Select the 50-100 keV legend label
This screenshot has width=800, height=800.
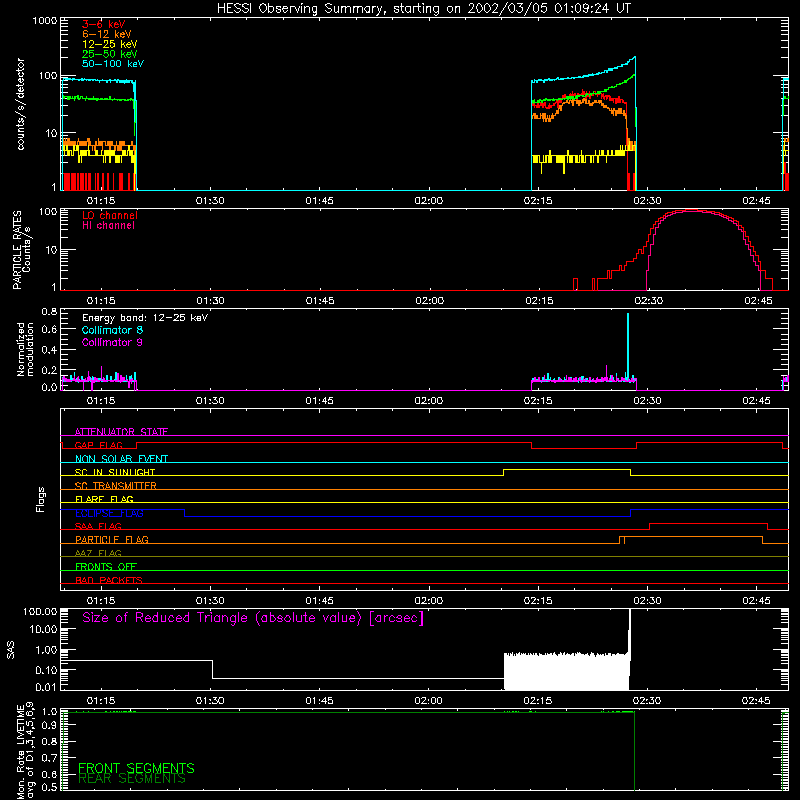point(113,64)
